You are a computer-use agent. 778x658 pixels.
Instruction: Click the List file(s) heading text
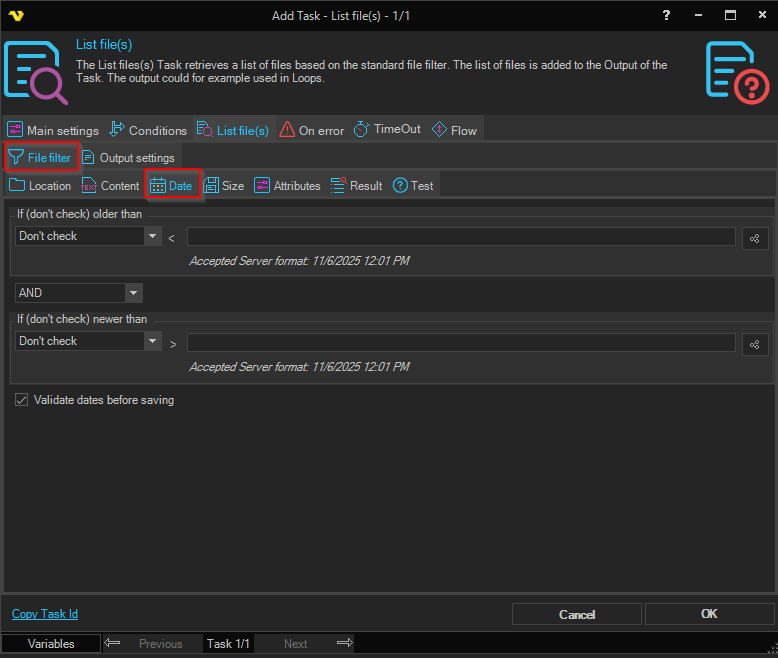click(x=104, y=45)
